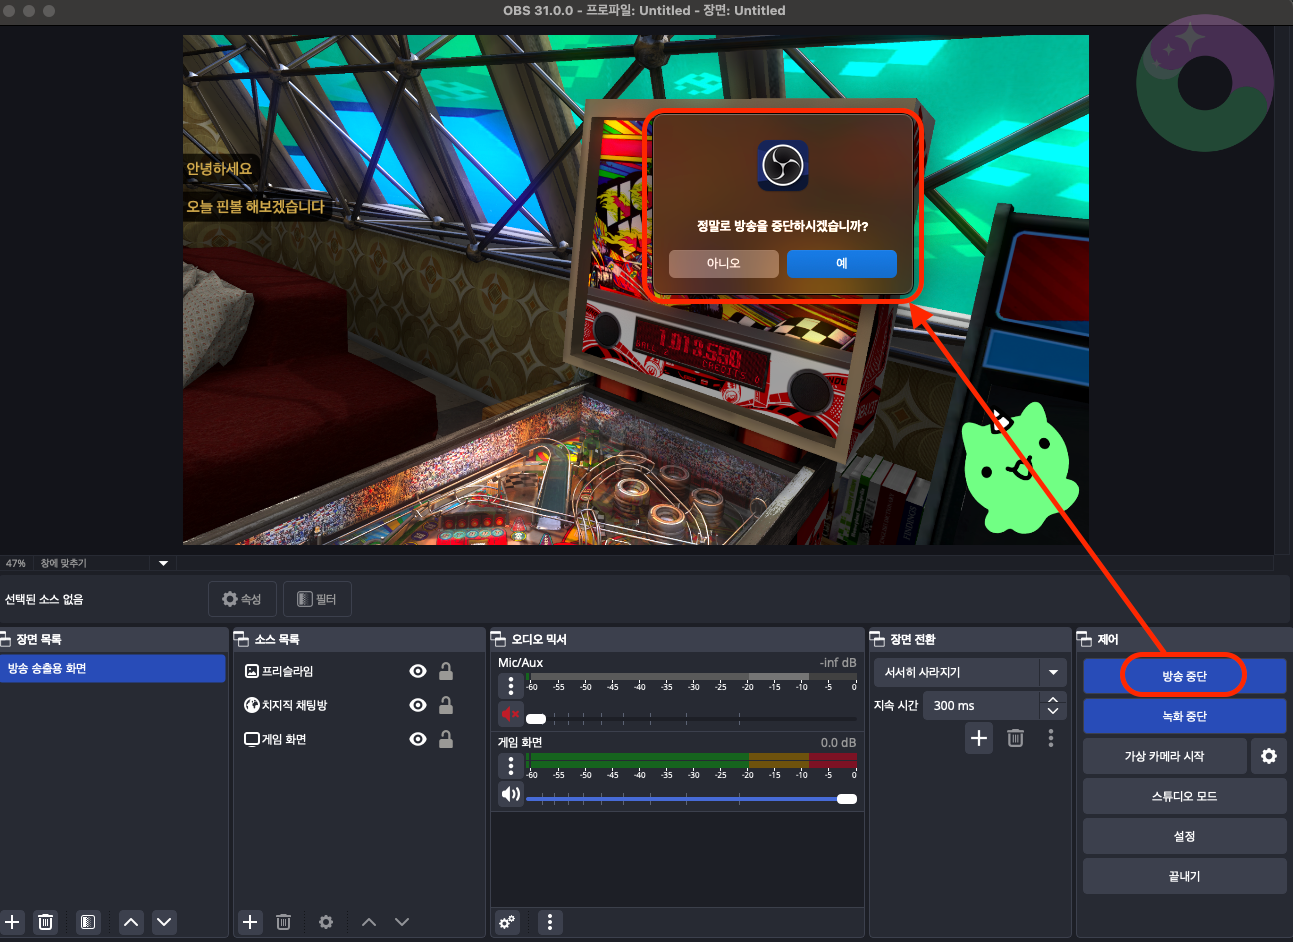Click the 47% preview zoom value

click(x=16, y=563)
